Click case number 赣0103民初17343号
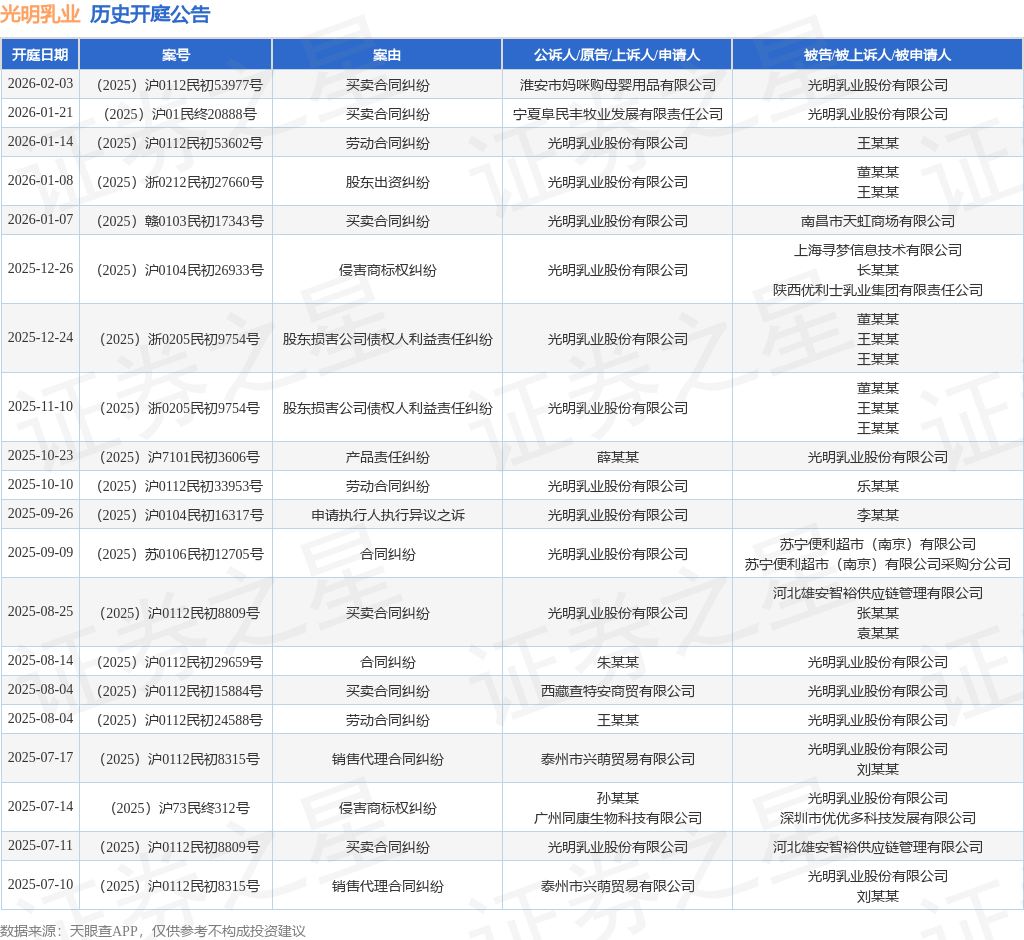 180,221
